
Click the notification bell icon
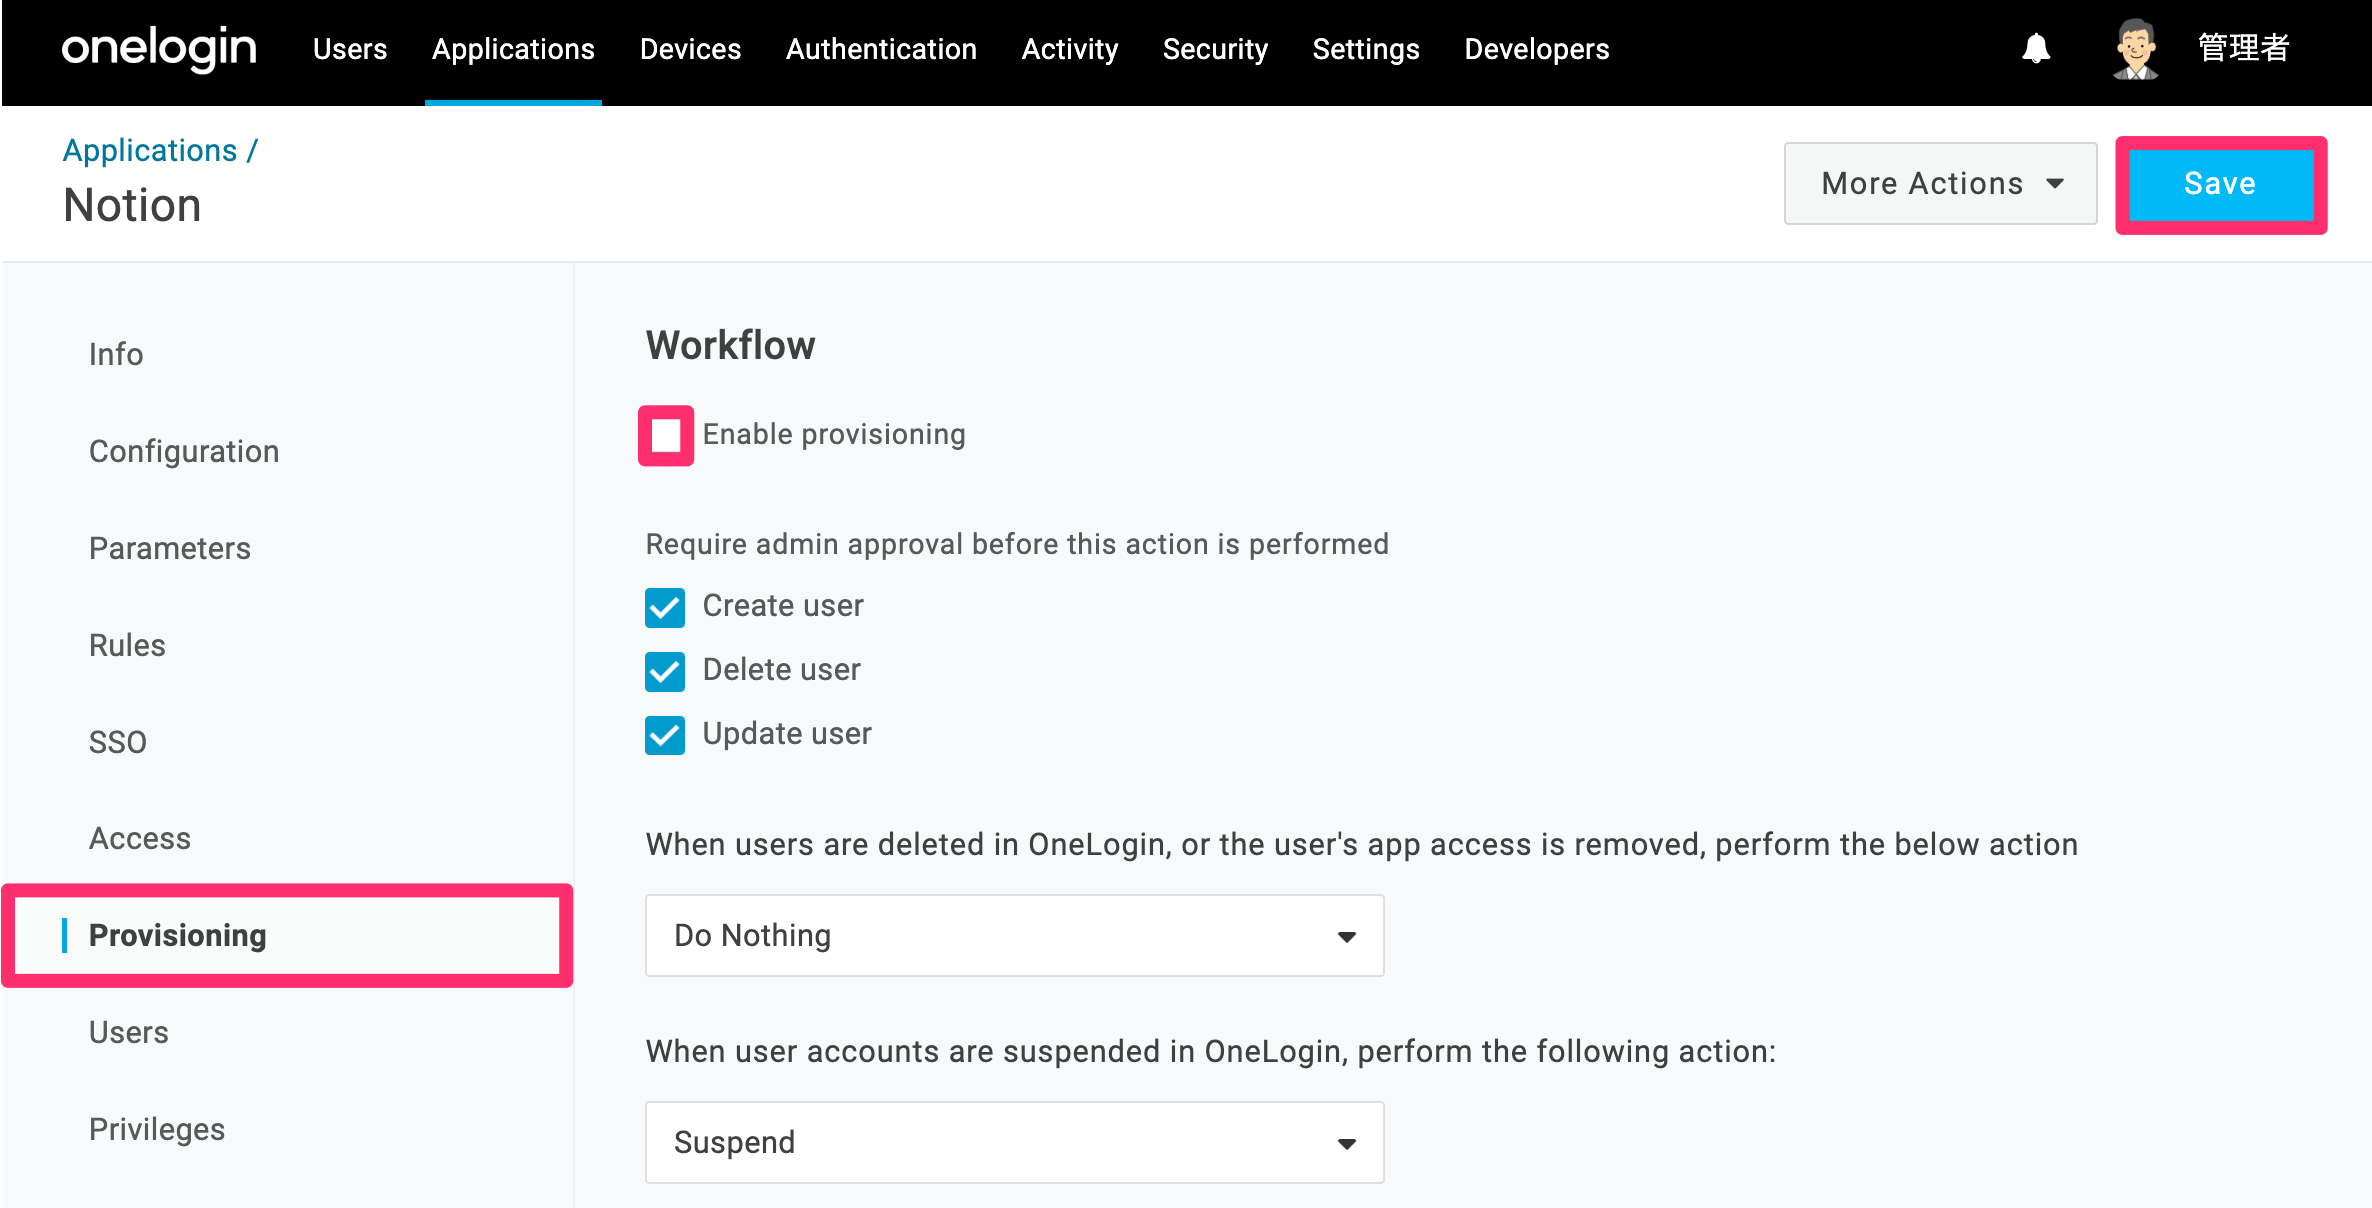pyautogui.click(x=2036, y=49)
